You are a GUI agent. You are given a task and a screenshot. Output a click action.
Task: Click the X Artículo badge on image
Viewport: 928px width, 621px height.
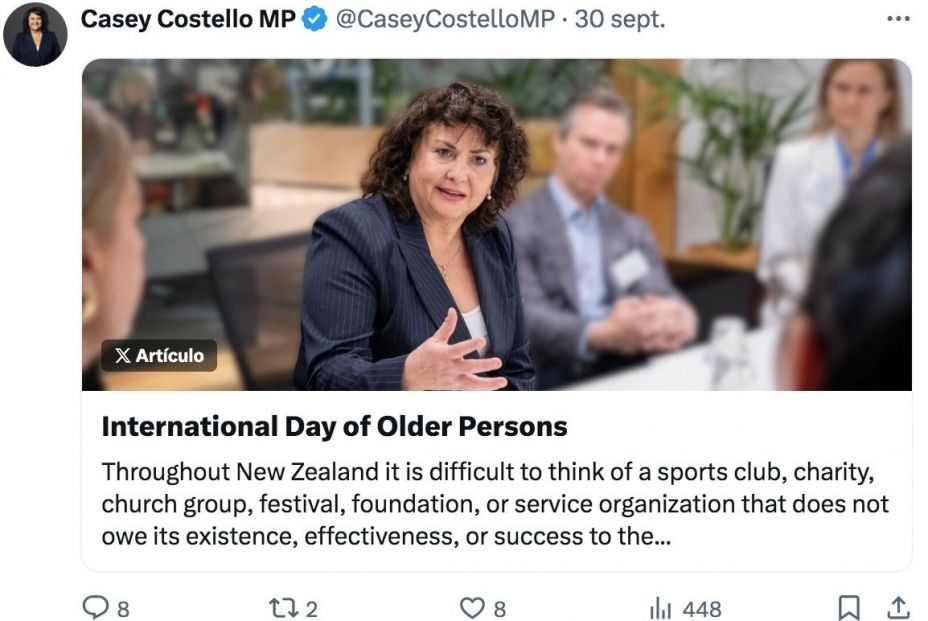159,355
